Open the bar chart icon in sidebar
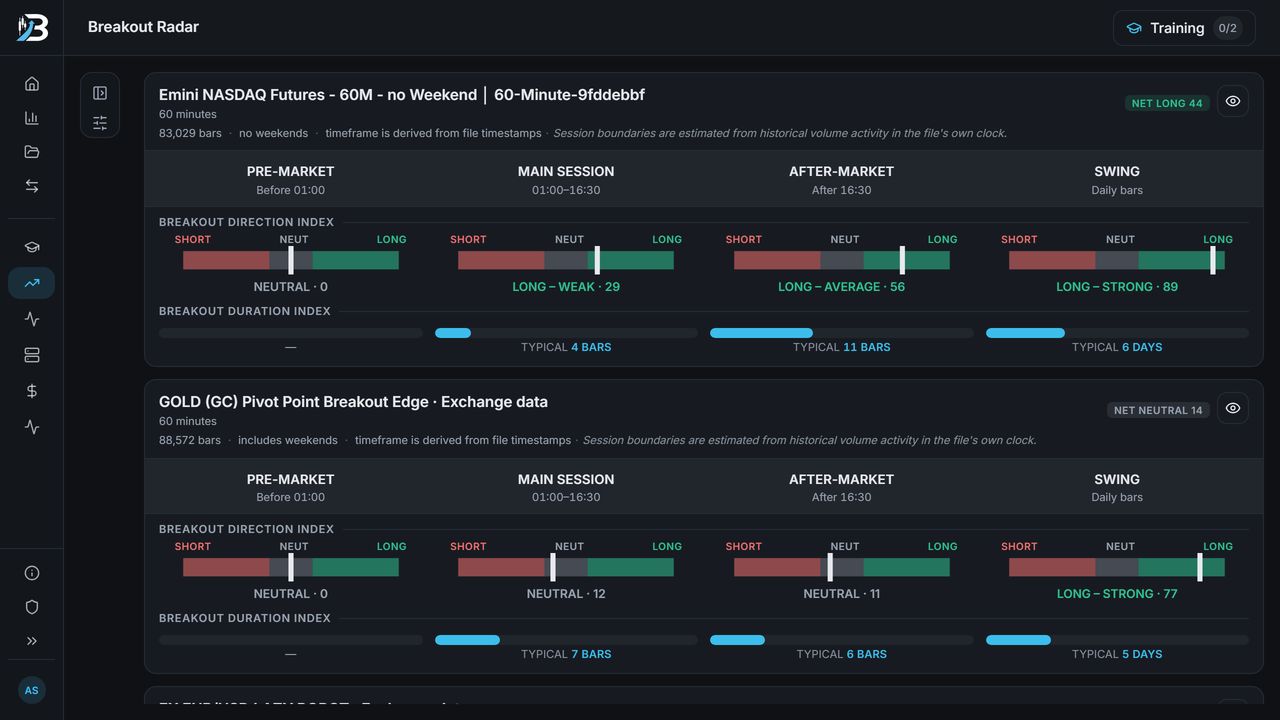 [x=32, y=118]
